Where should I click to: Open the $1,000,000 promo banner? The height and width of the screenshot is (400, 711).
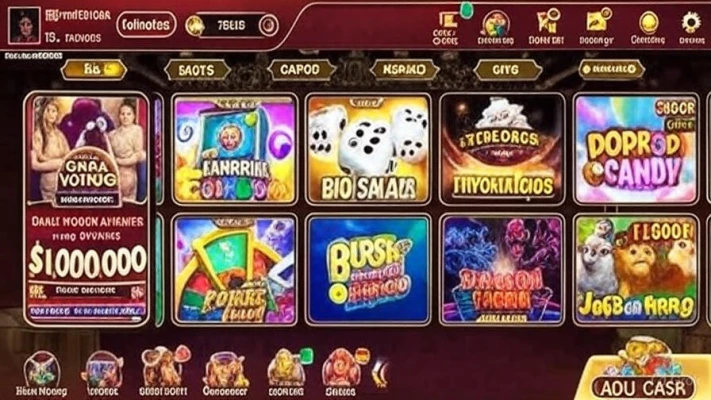point(87,209)
